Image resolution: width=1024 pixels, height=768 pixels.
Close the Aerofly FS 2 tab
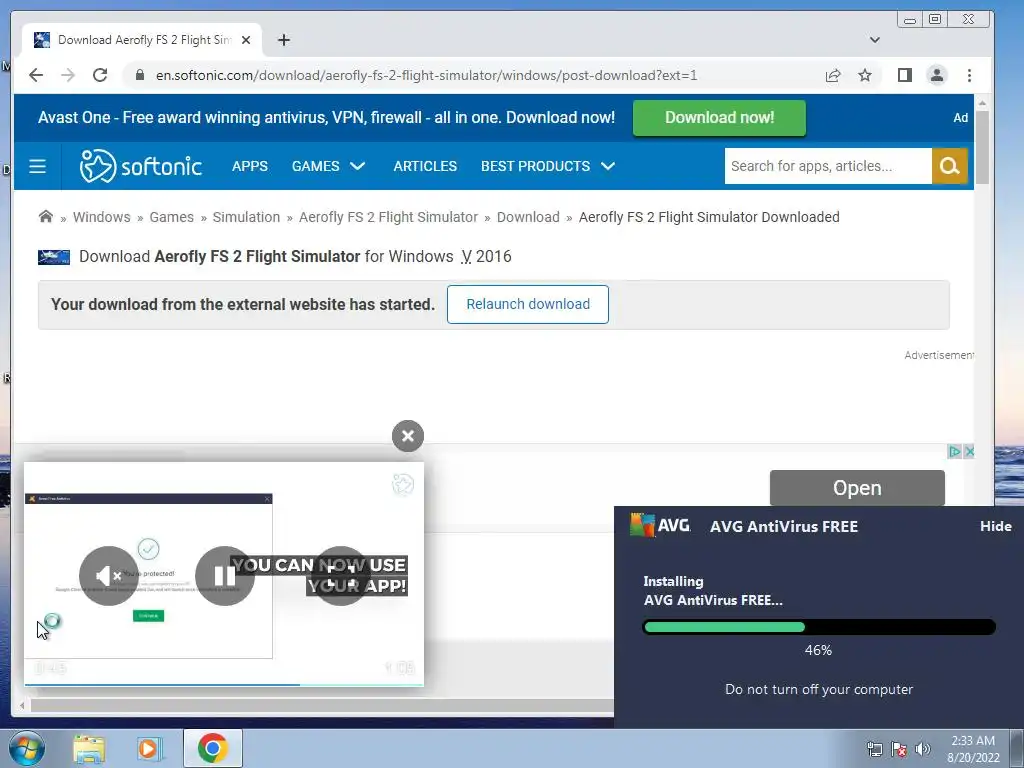[246, 40]
